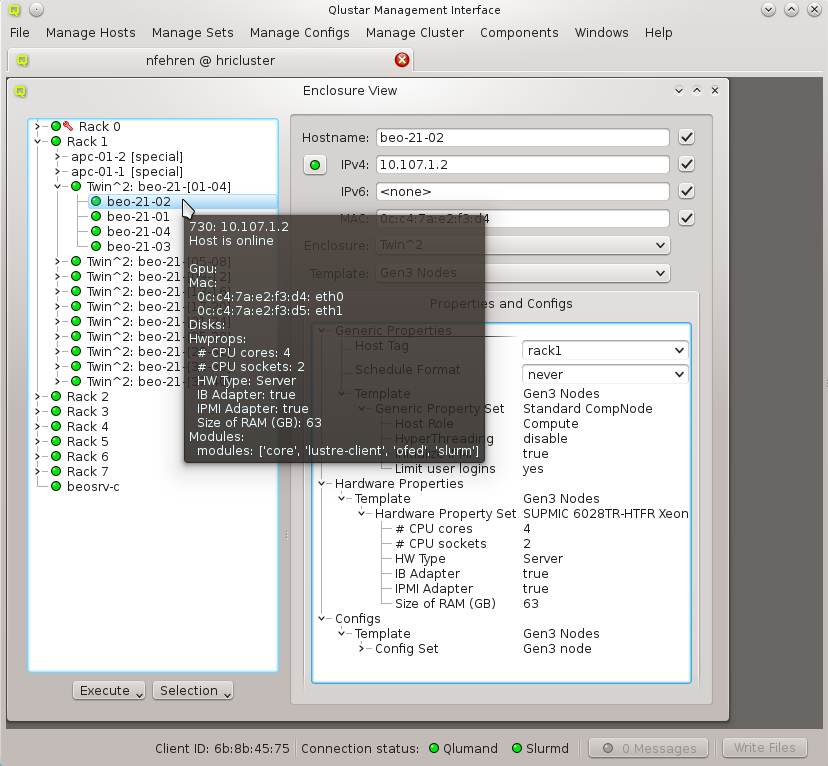This screenshot has height=766, width=828.
Task: Toggle the Hostname checkbox
Action: coord(686,137)
